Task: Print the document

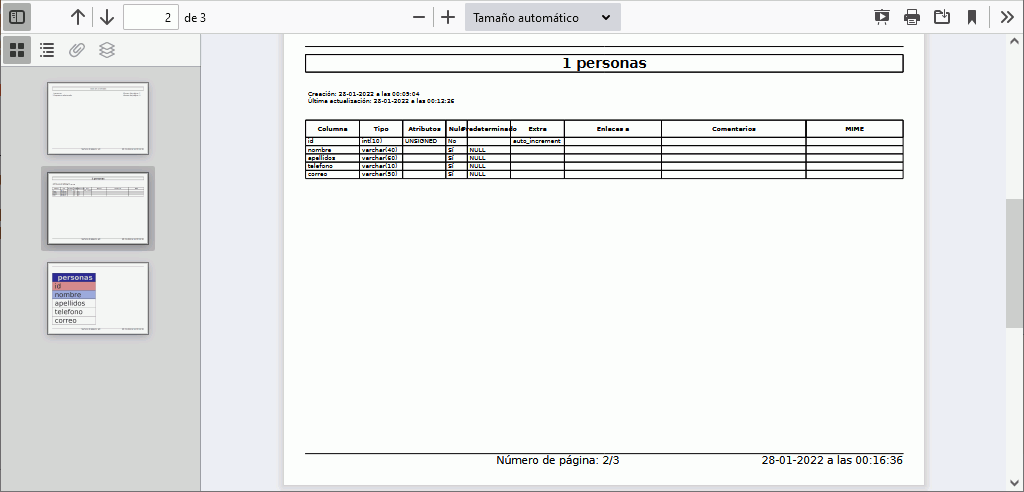Action: (x=912, y=18)
